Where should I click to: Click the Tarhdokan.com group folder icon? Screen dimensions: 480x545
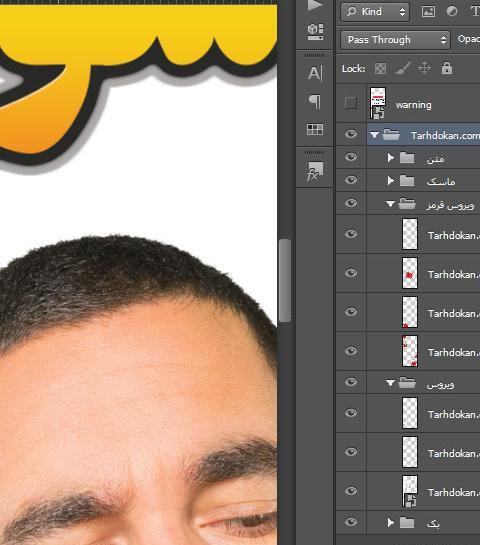point(391,135)
